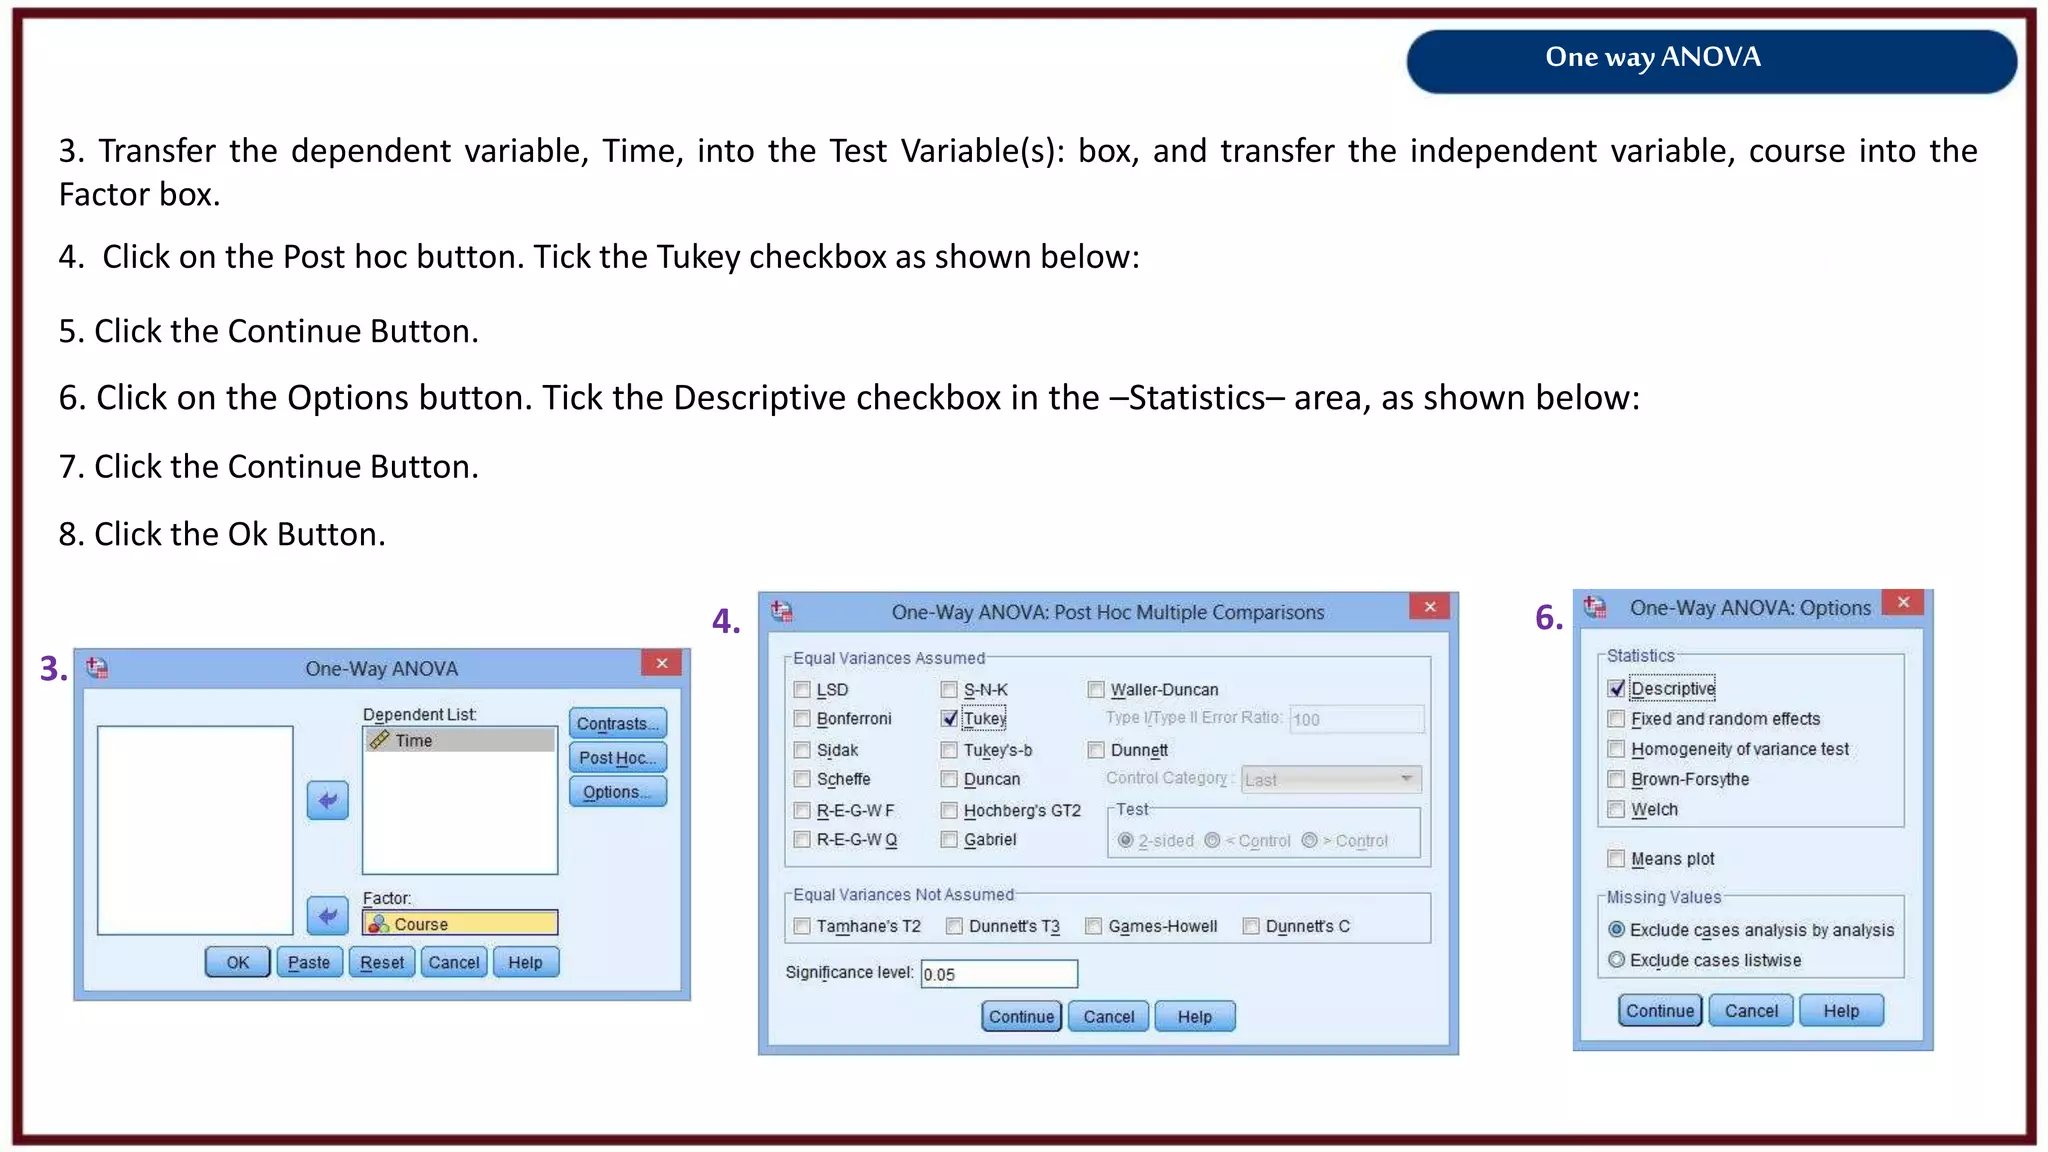Image resolution: width=2048 pixels, height=1152 pixels.
Task: Click the Type I/Type II Error Ratio field
Action: tap(1356, 718)
